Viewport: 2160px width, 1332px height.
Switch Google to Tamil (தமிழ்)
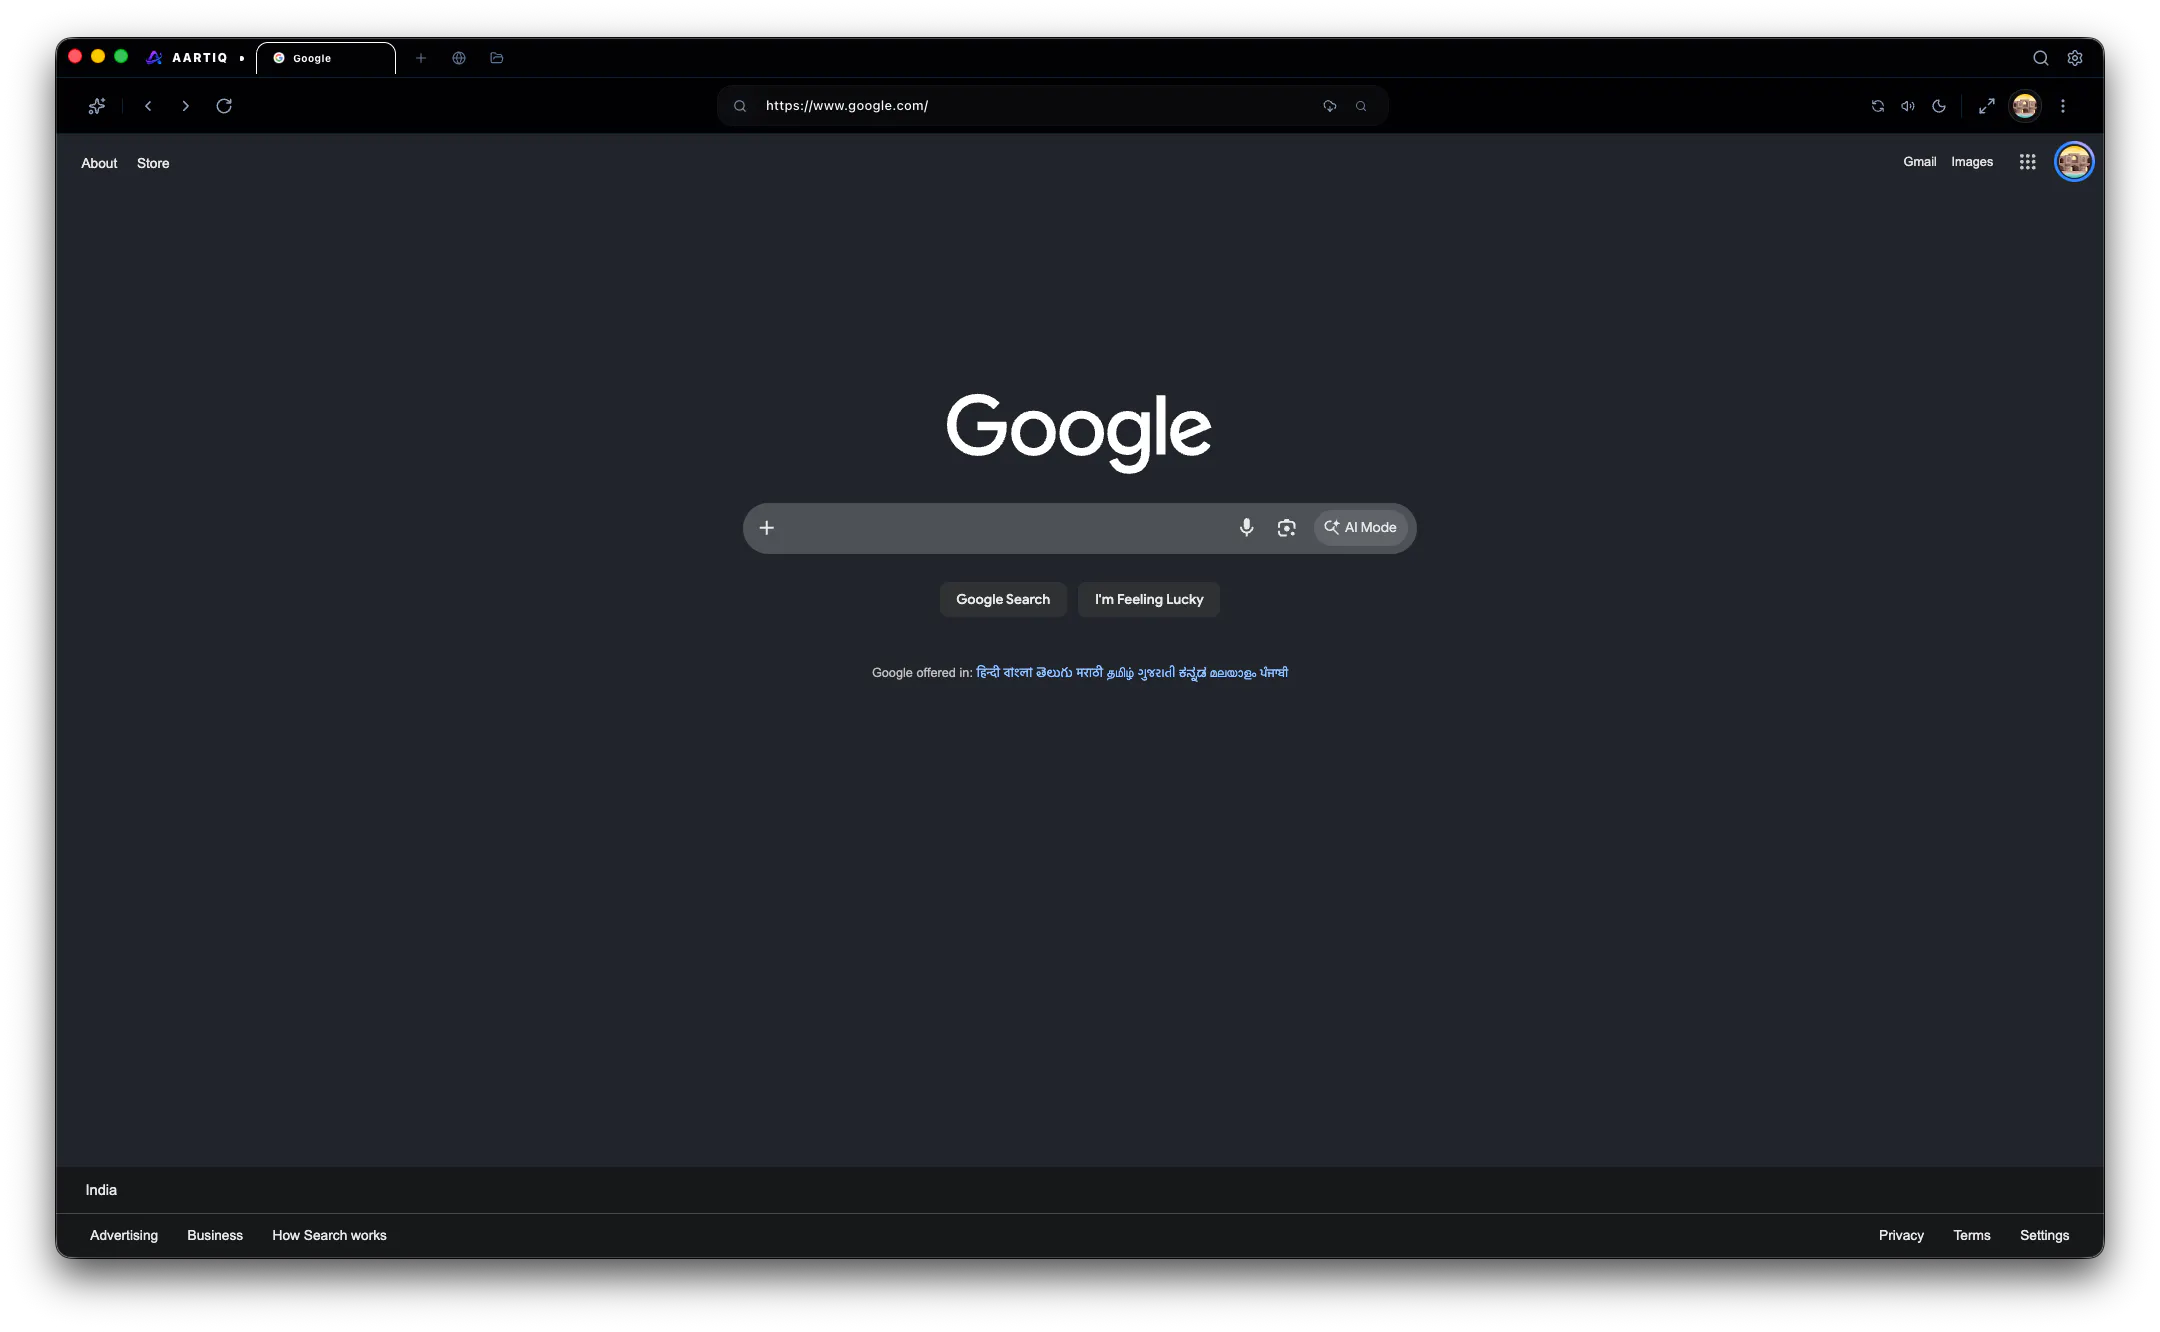[x=1121, y=673]
